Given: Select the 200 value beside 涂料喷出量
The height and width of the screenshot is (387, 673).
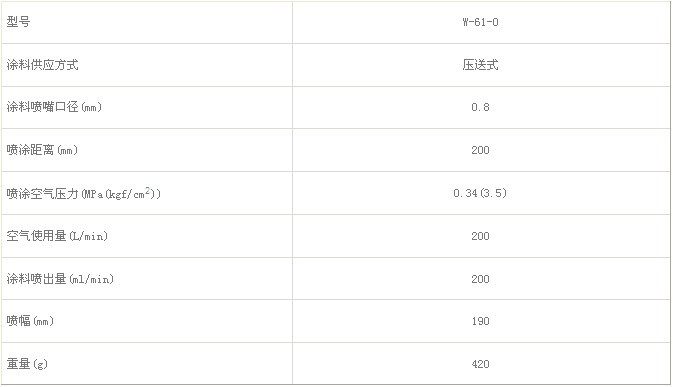Looking at the screenshot, I should [480, 278].
